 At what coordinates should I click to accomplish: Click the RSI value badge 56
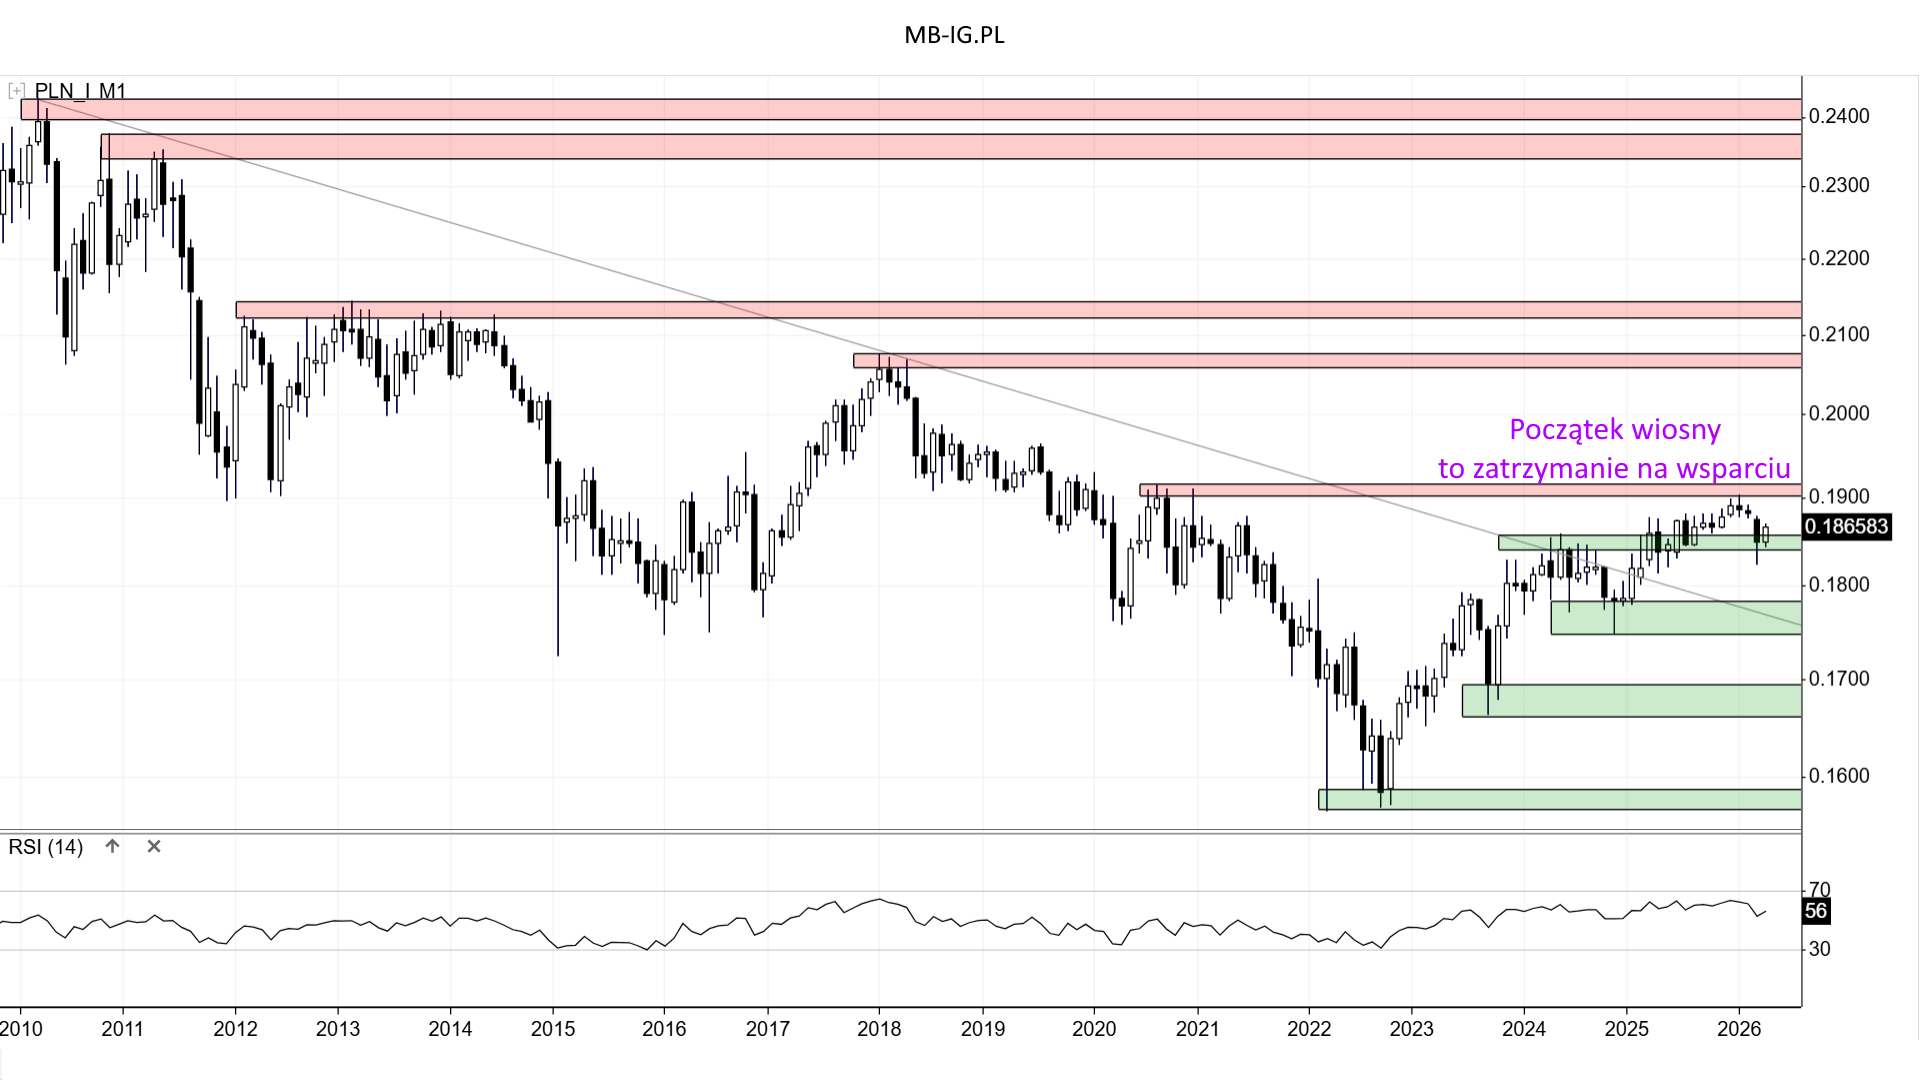(1816, 911)
